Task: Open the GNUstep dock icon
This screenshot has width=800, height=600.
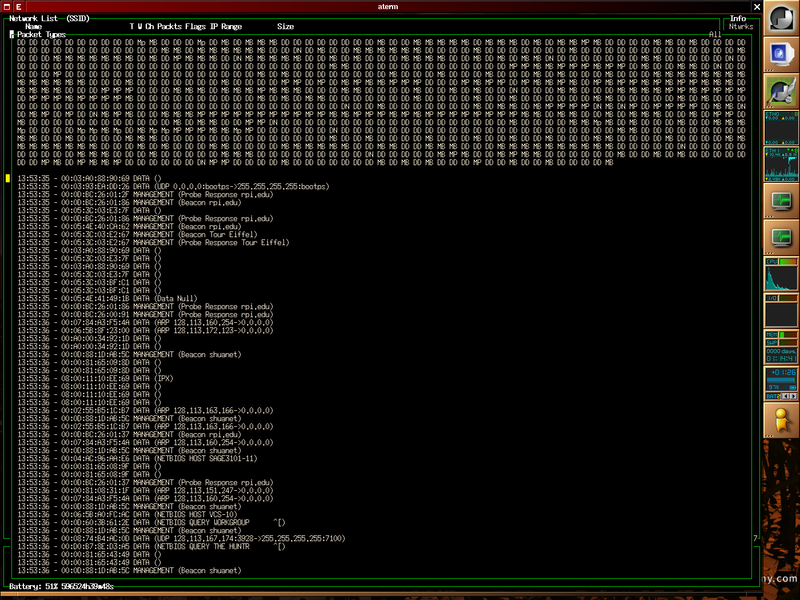Action: (x=781, y=18)
